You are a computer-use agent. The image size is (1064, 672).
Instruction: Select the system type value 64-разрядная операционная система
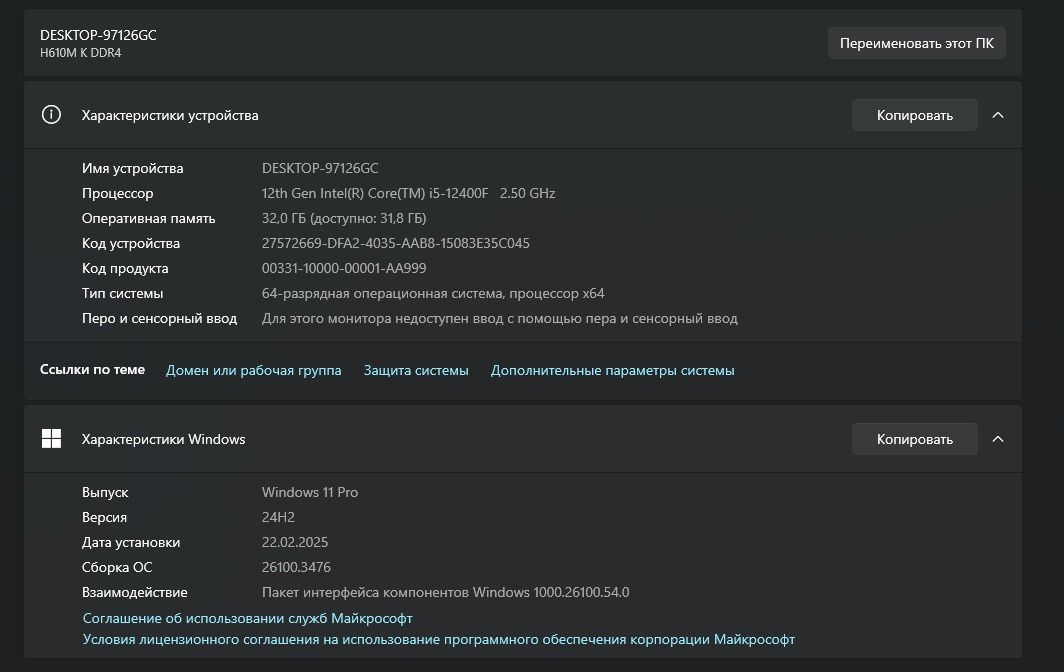point(433,293)
